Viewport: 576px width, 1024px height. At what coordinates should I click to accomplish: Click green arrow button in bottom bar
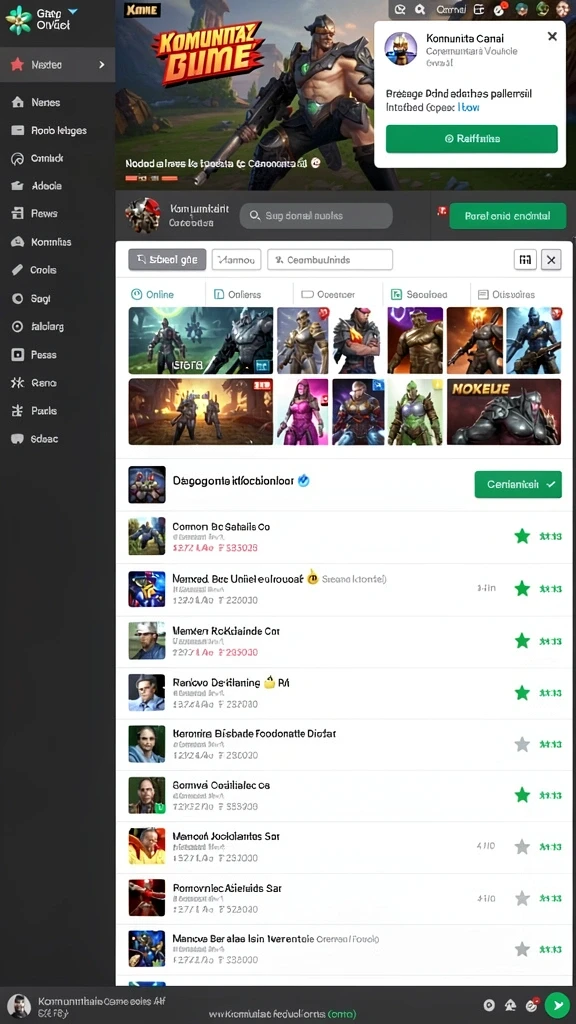[557, 1004]
